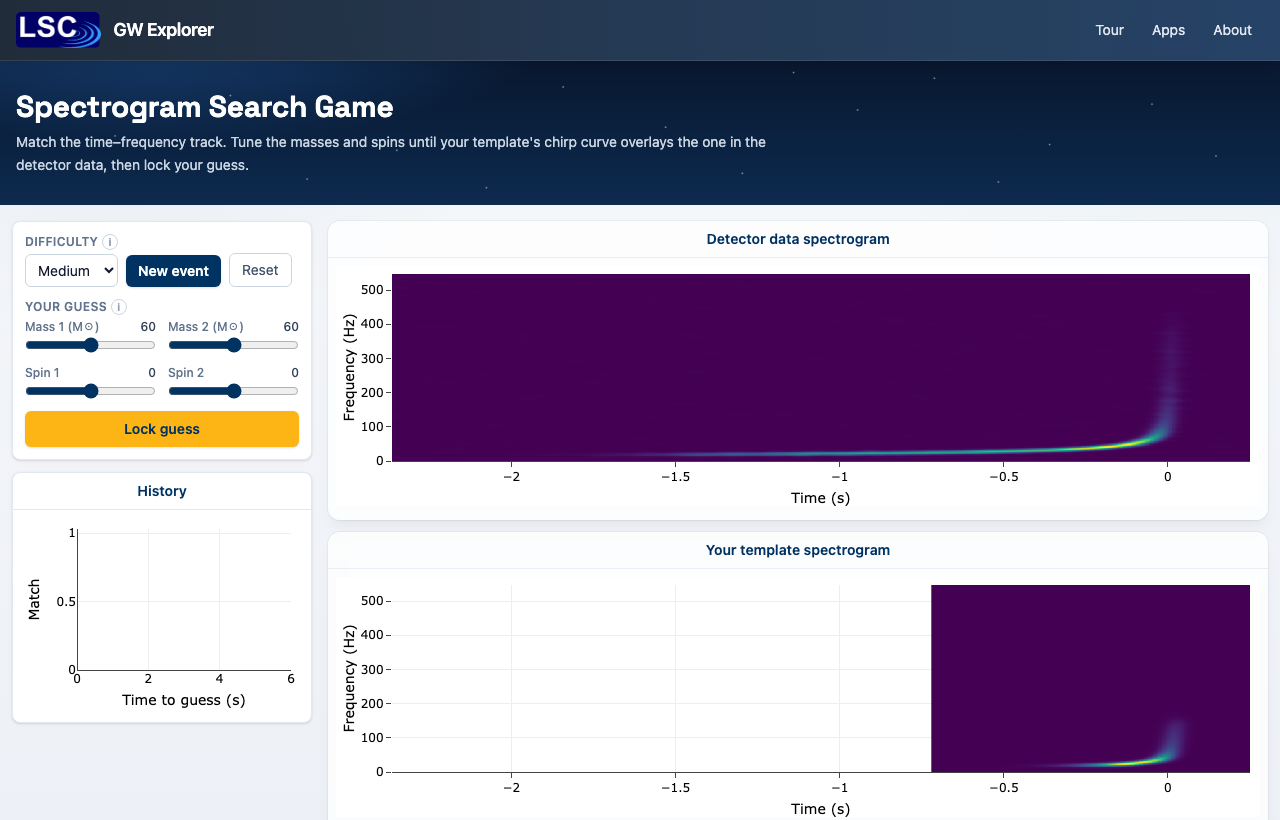Click inside the History match plot
The height and width of the screenshot is (820, 1280).
[184, 602]
